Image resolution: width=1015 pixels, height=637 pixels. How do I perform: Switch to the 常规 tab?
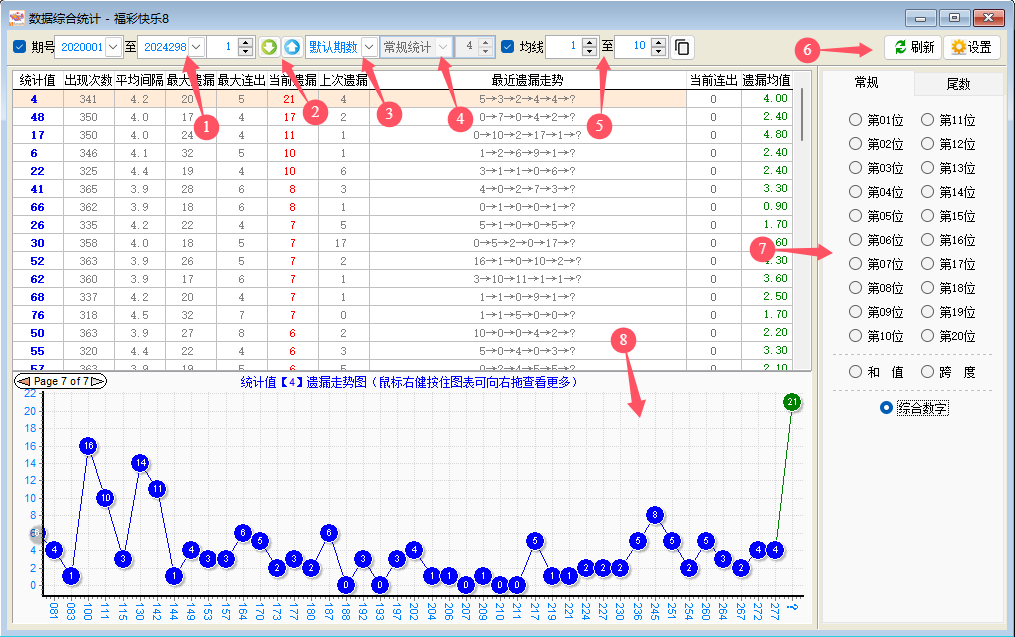[866, 82]
